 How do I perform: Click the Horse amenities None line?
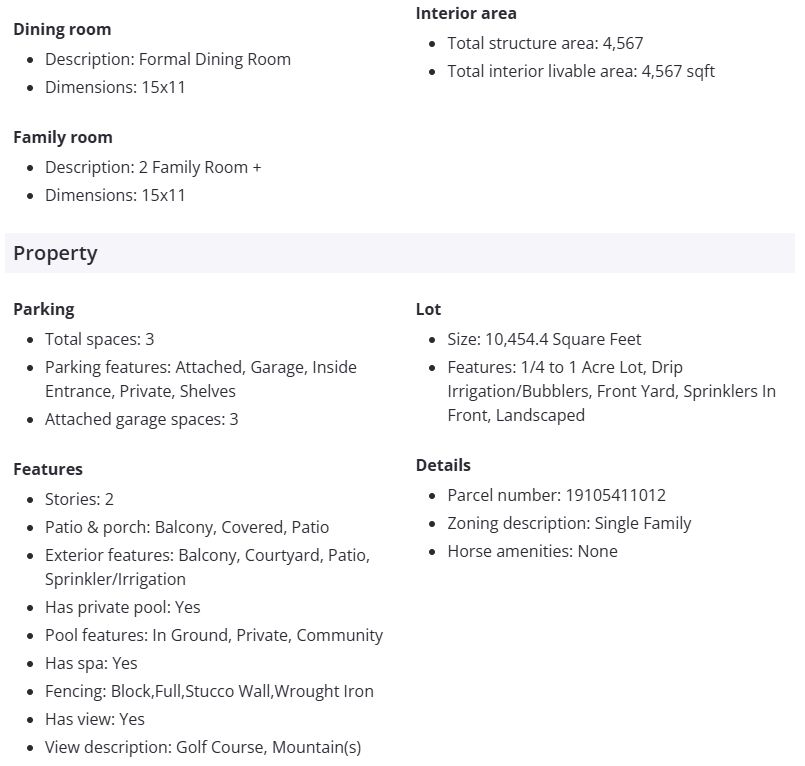[532, 551]
